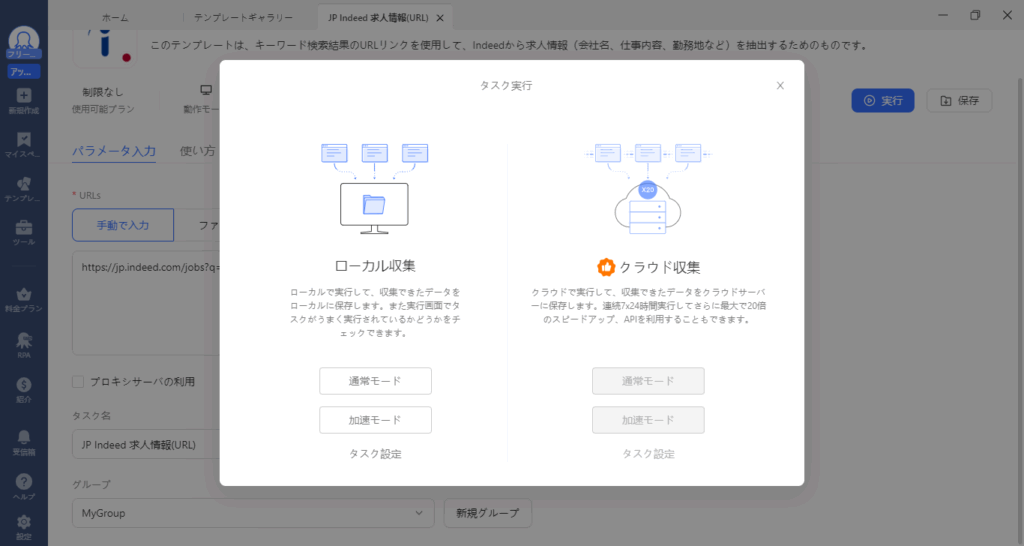
Task: Start ローカル収集 in 通常モード
Action: 376,381
